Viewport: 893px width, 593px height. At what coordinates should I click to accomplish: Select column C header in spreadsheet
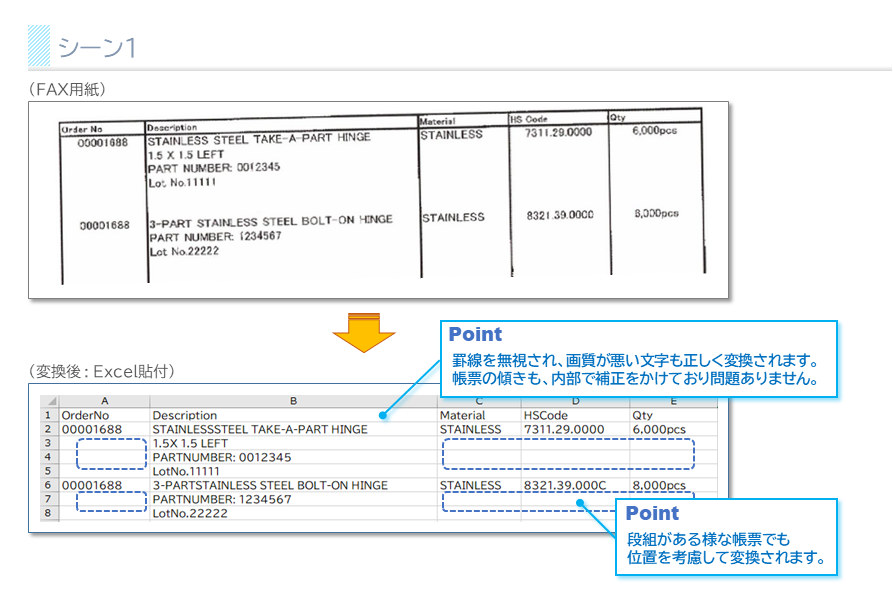478,401
